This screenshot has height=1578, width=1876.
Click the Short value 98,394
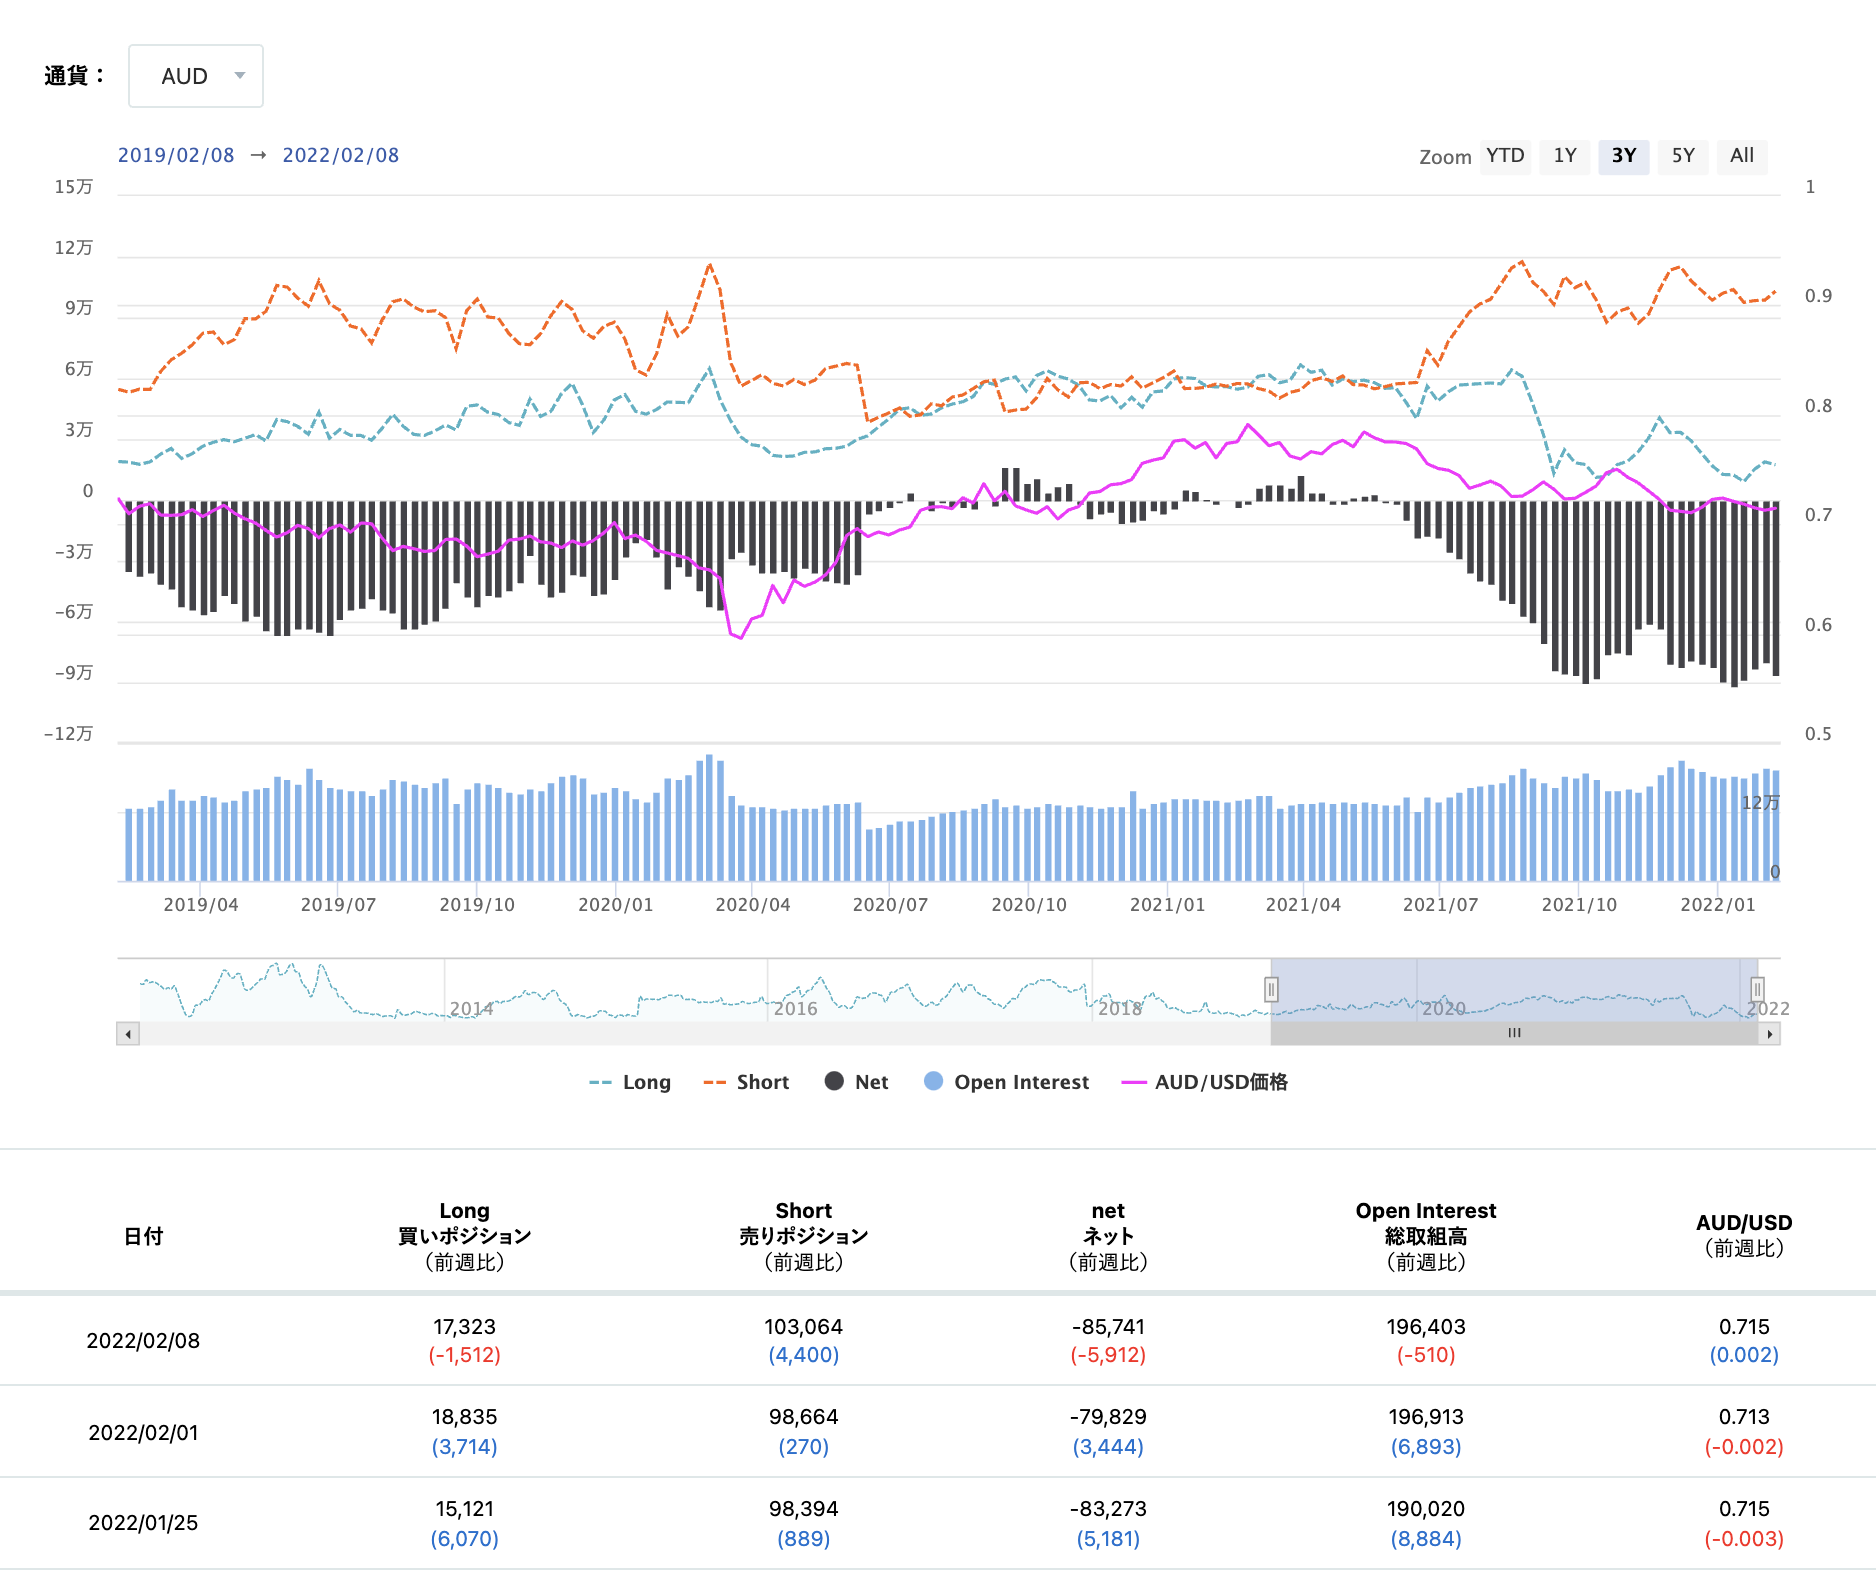[804, 1509]
